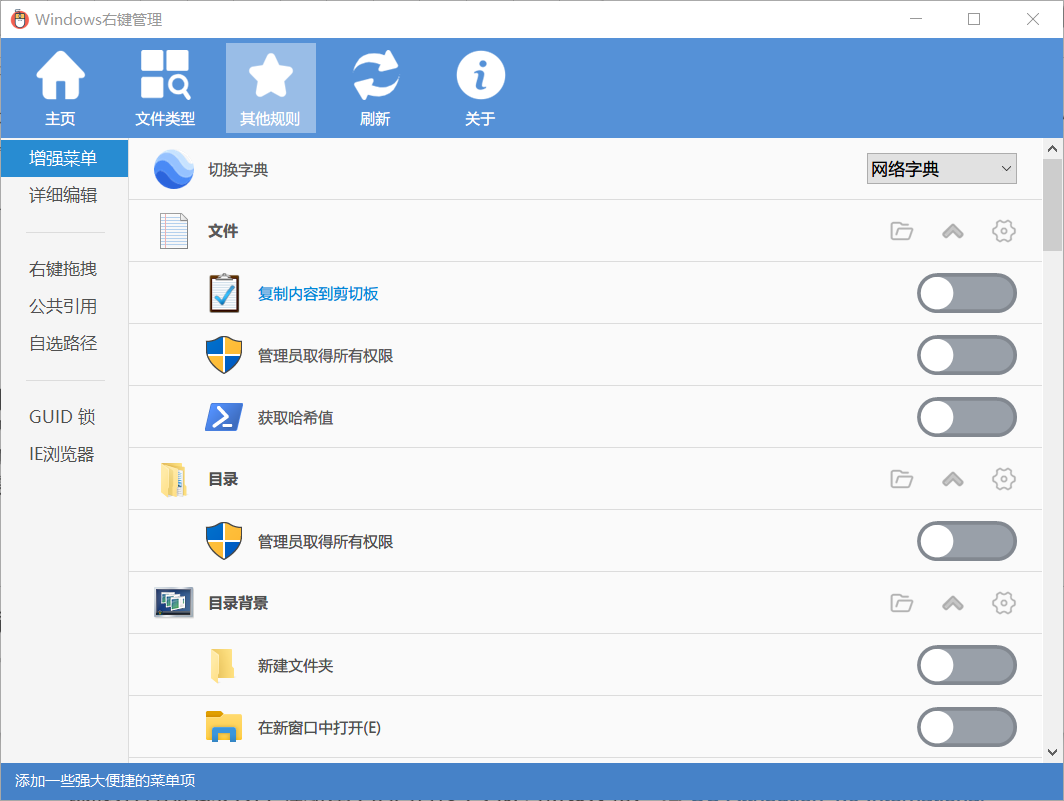Open the GUID 锁 sidebar entry
Image resolution: width=1064 pixels, height=801 pixels.
[x=62, y=417]
